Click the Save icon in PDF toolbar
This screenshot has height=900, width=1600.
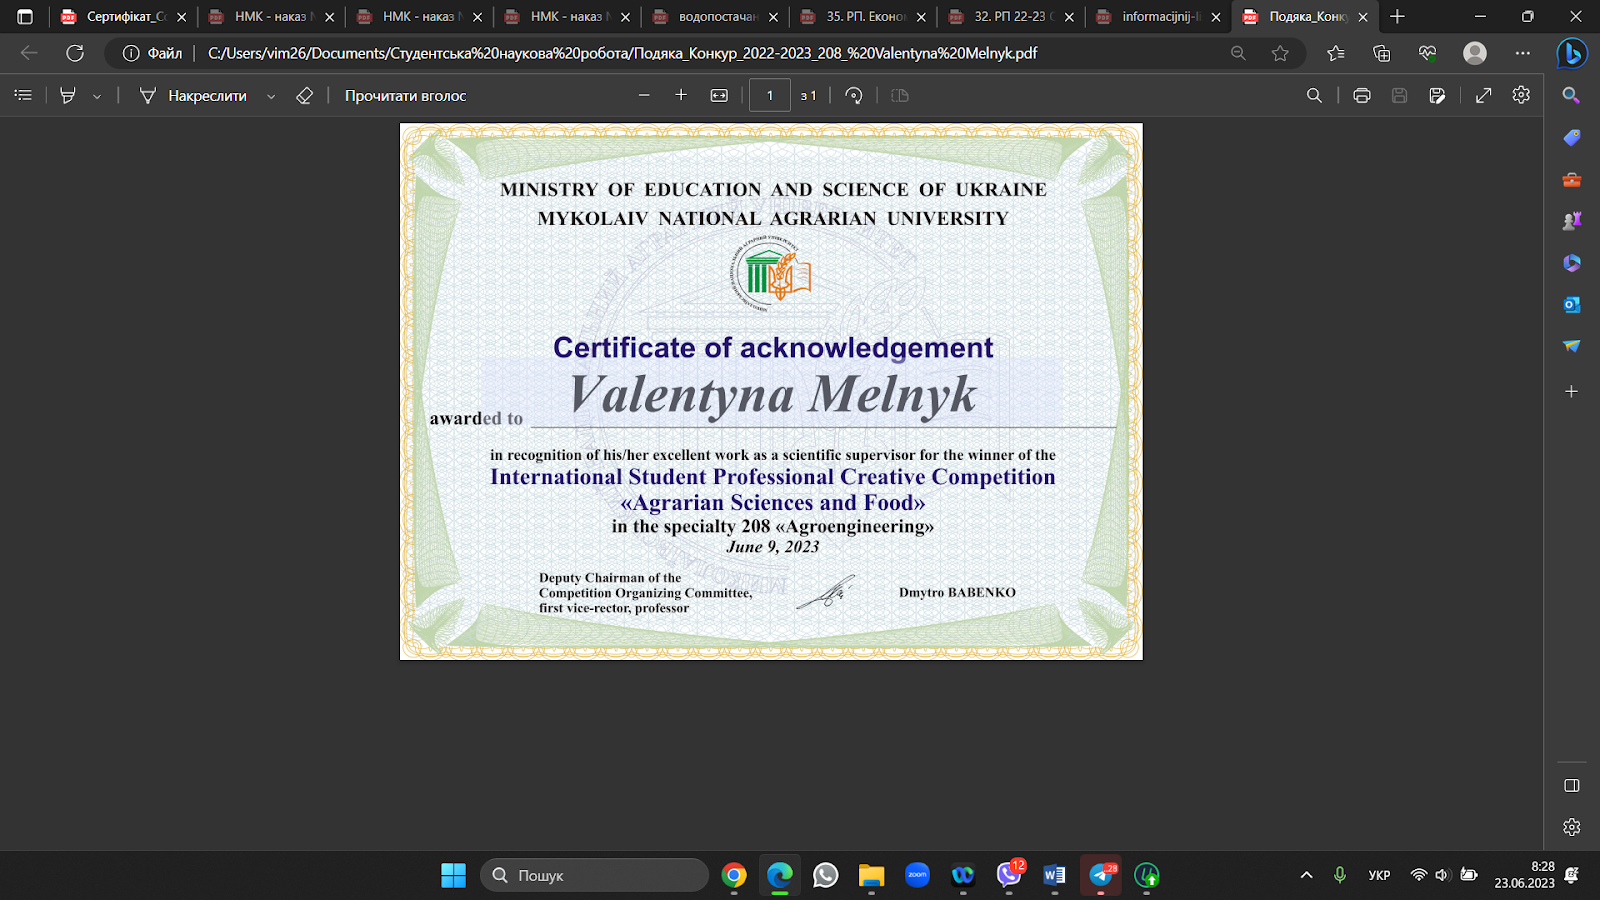[1399, 95]
